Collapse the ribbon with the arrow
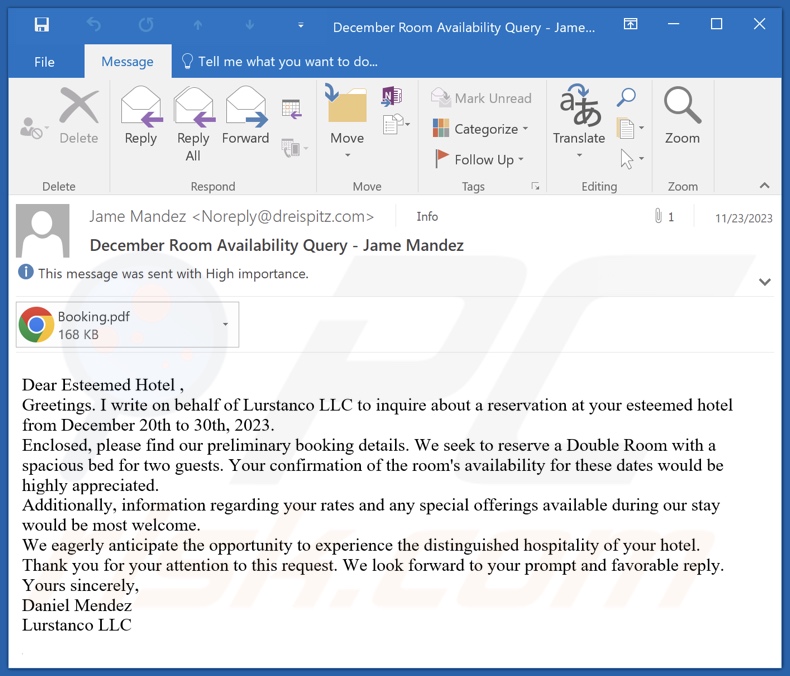790x676 pixels. click(x=765, y=186)
